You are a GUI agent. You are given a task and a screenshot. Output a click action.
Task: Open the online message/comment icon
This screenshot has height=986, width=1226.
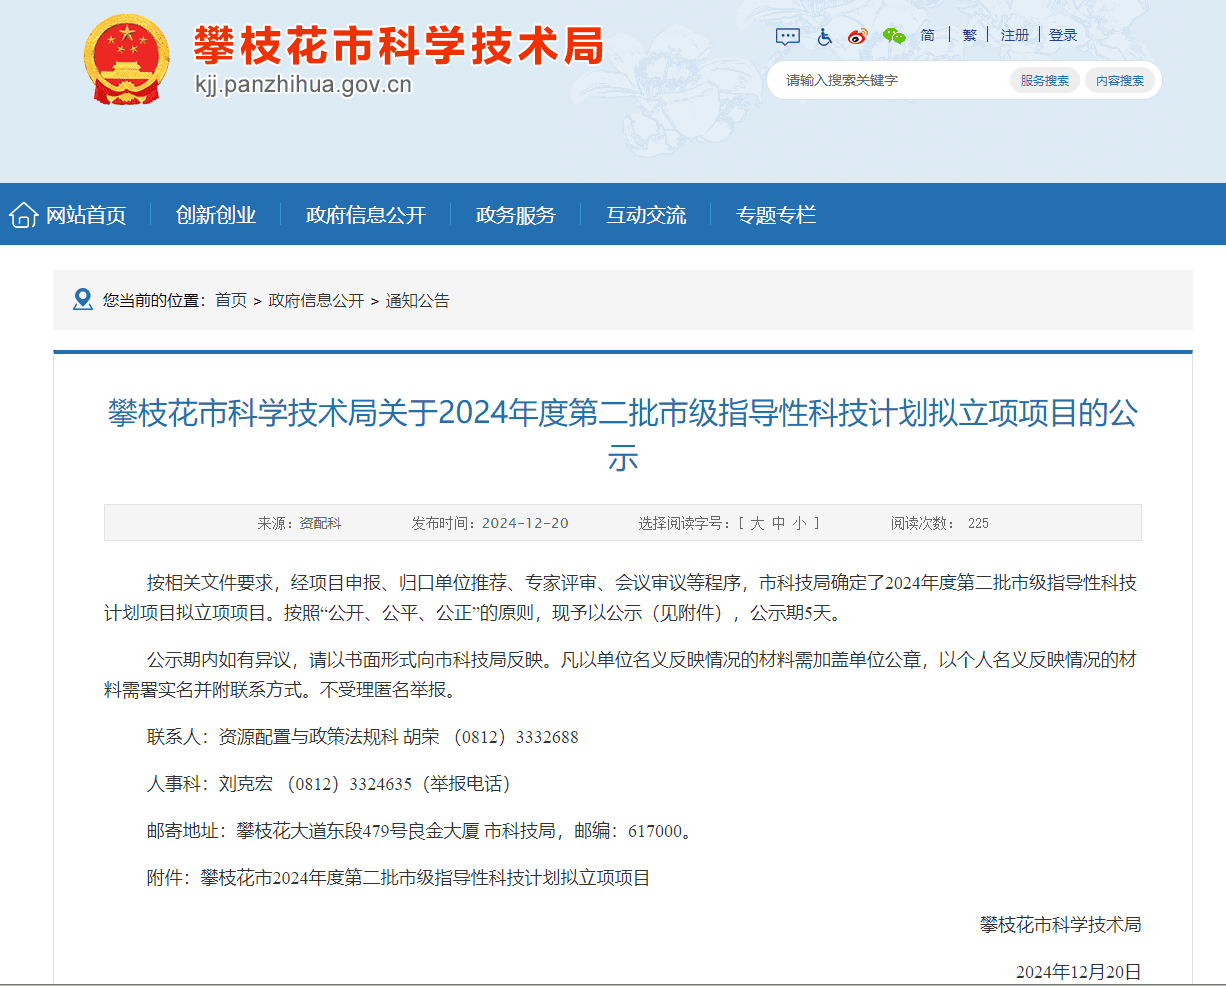click(x=787, y=36)
